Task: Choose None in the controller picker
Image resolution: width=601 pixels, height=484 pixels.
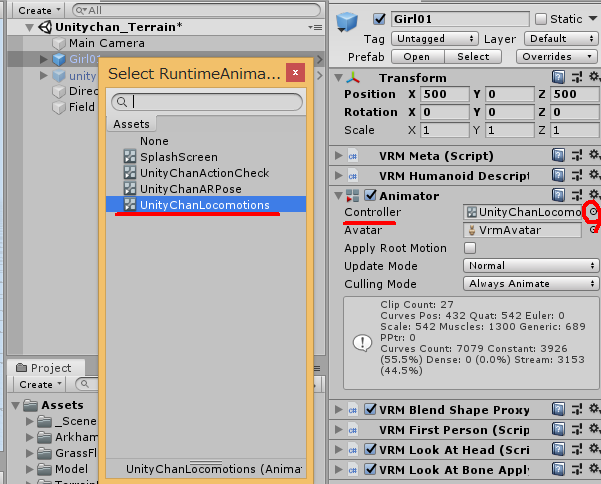Action: (206, 141)
